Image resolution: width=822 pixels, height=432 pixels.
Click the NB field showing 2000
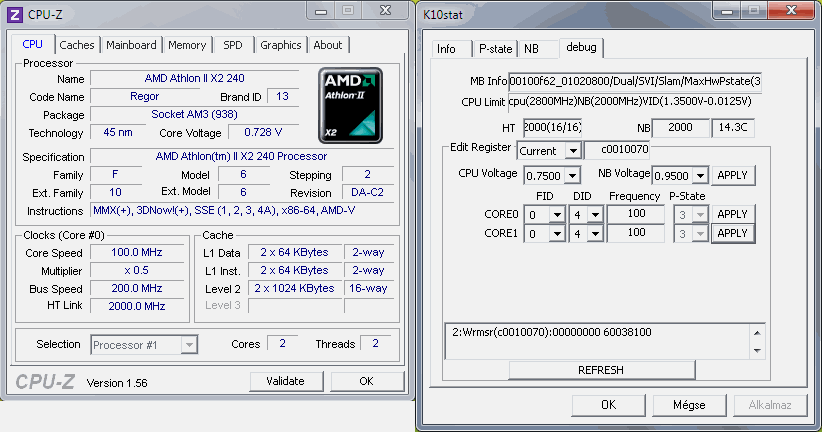coord(680,127)
